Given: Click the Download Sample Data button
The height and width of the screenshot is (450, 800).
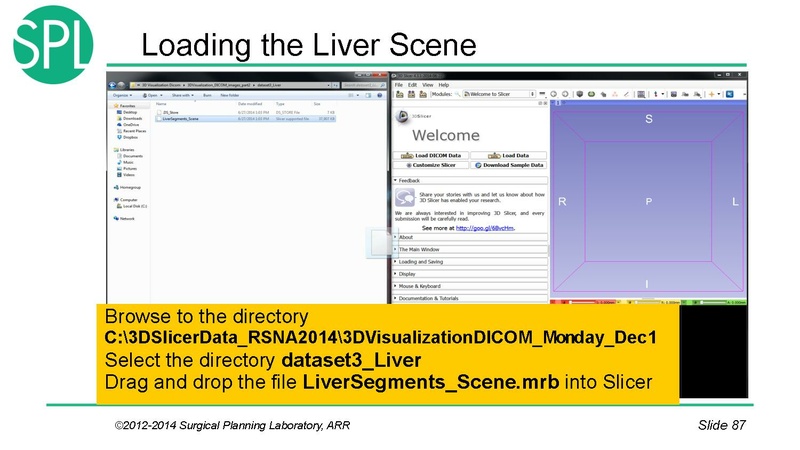Looking at the screenshot, I should tap(508, 165).
